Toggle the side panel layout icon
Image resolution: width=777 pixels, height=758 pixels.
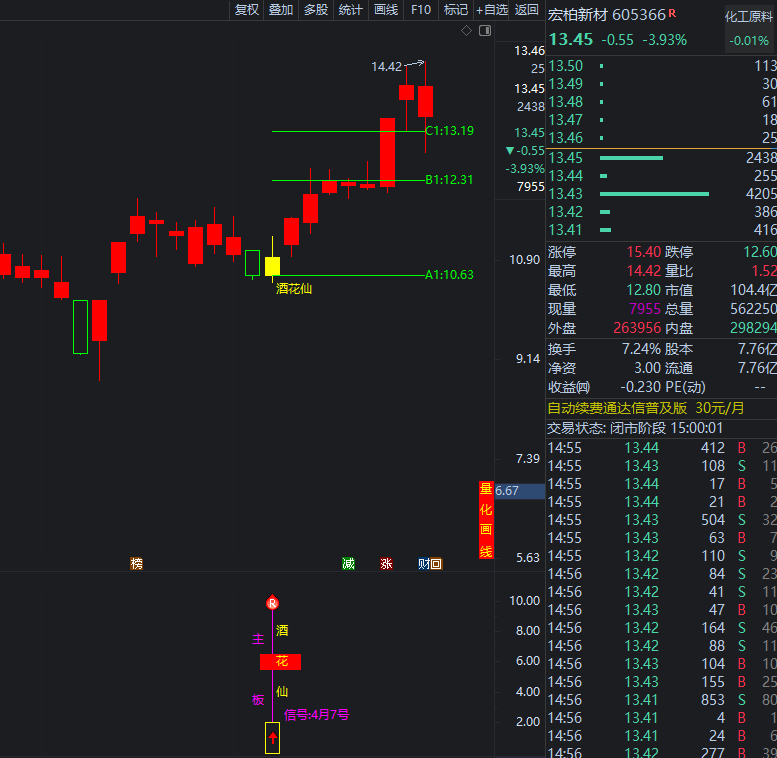(485, 31)
